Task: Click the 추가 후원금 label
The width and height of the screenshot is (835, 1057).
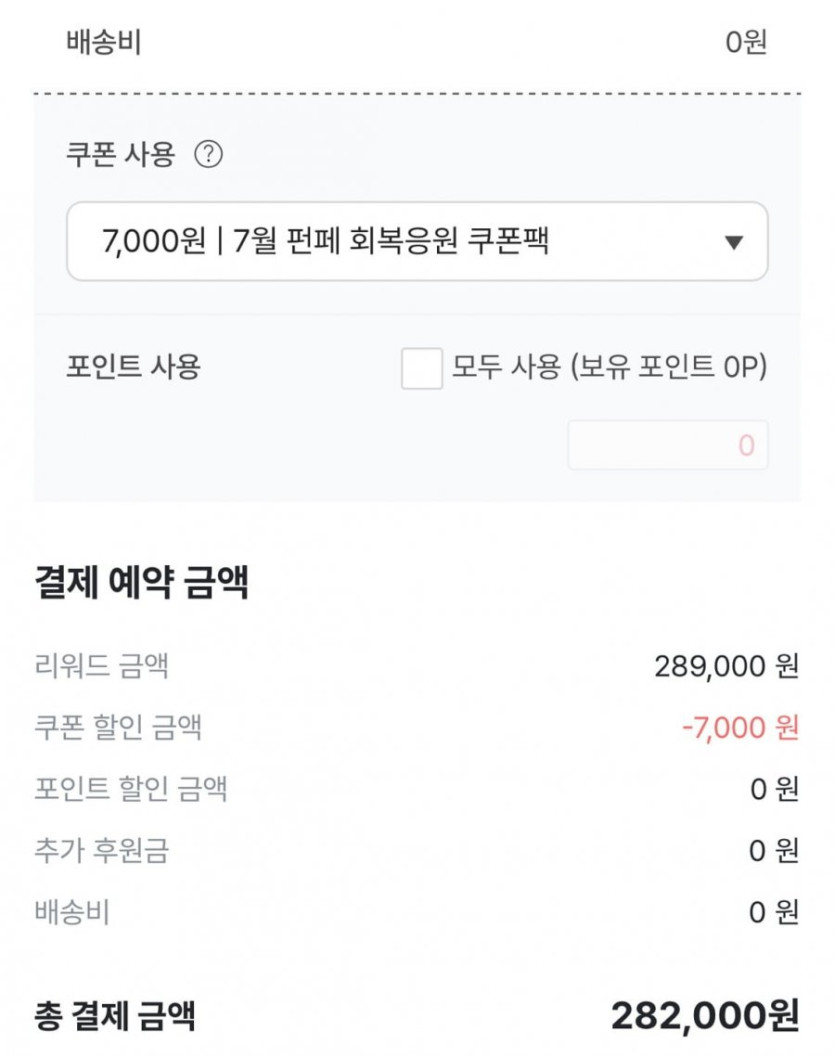Action: coord(101,851)
